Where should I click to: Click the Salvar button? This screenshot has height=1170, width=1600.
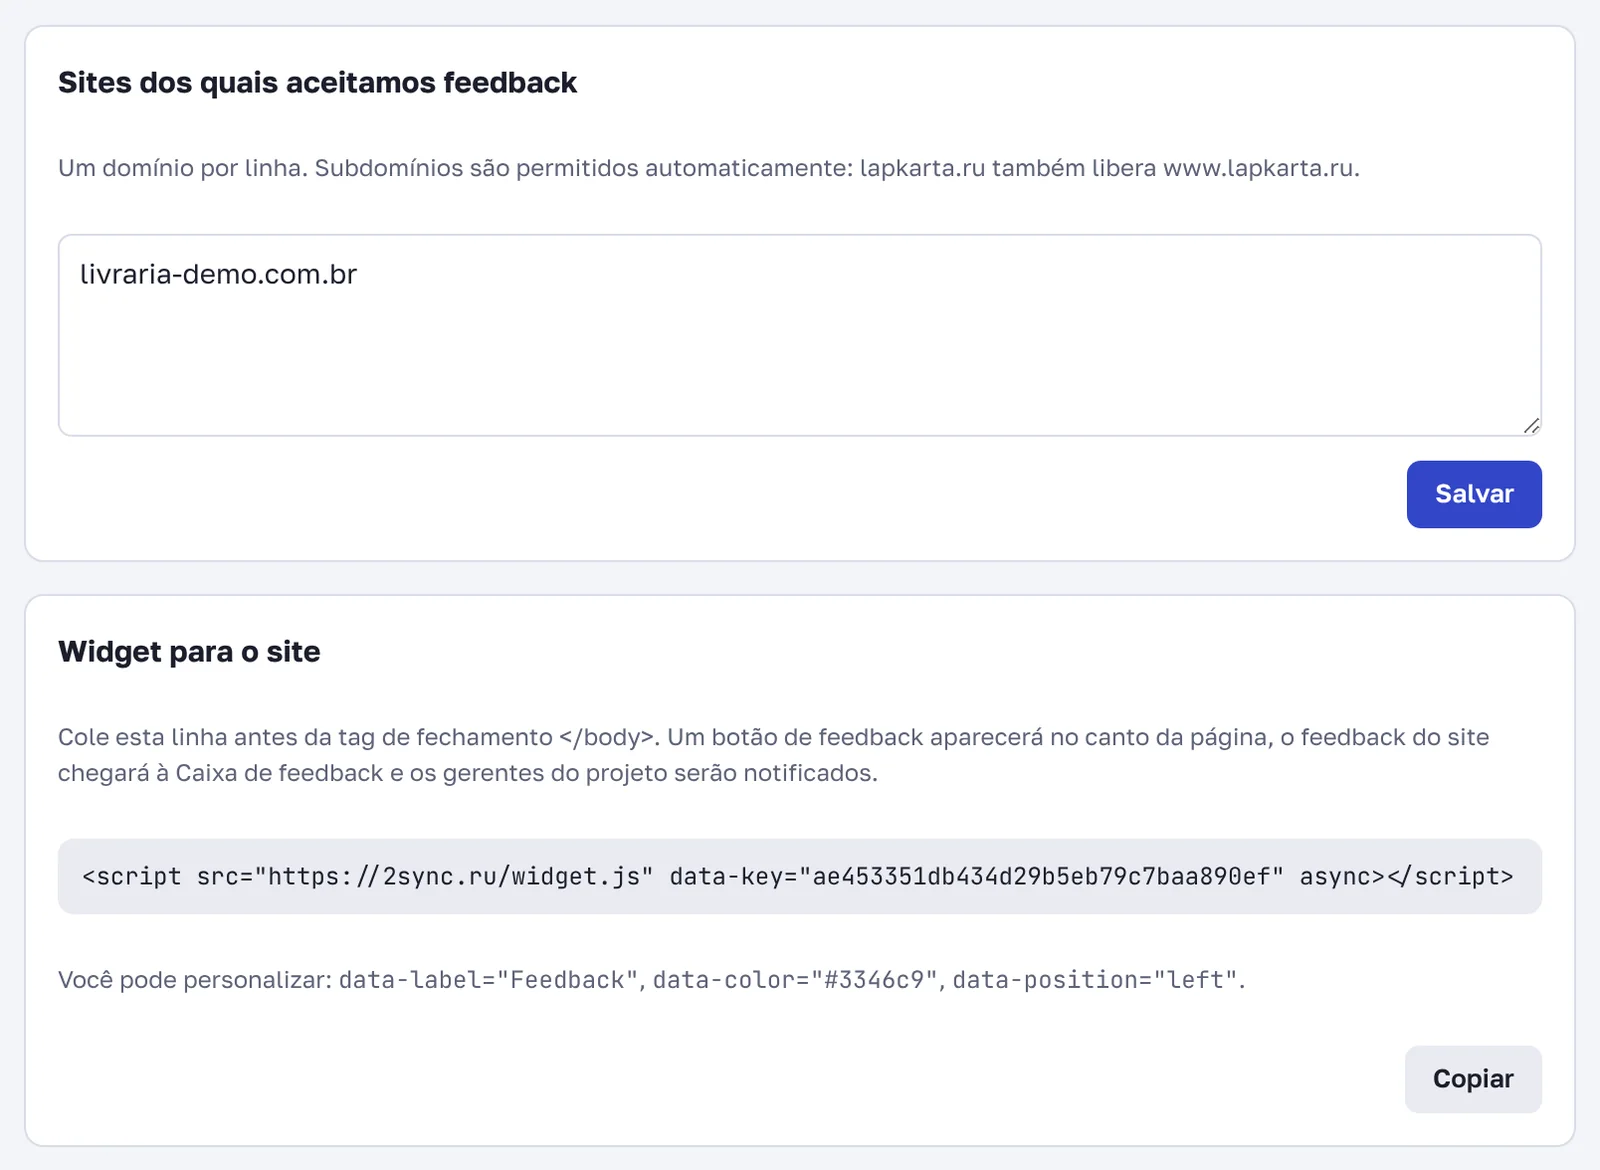[1473, 494]
